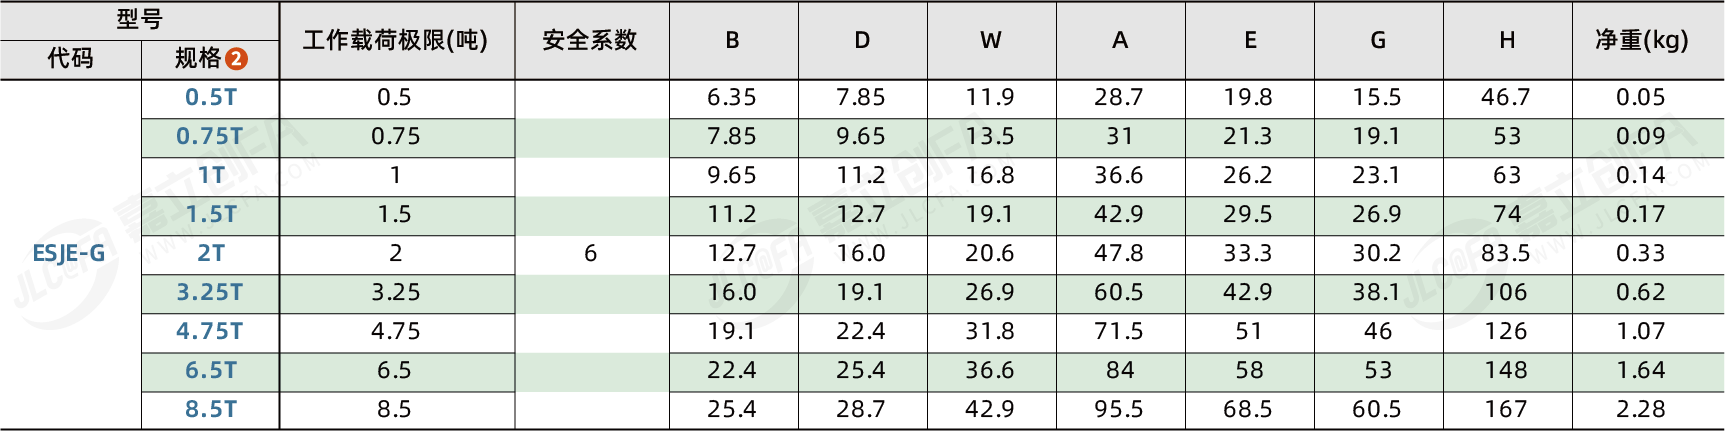Click the 净重(kg) column header

pyautogui.click(x=1642, y=40)
